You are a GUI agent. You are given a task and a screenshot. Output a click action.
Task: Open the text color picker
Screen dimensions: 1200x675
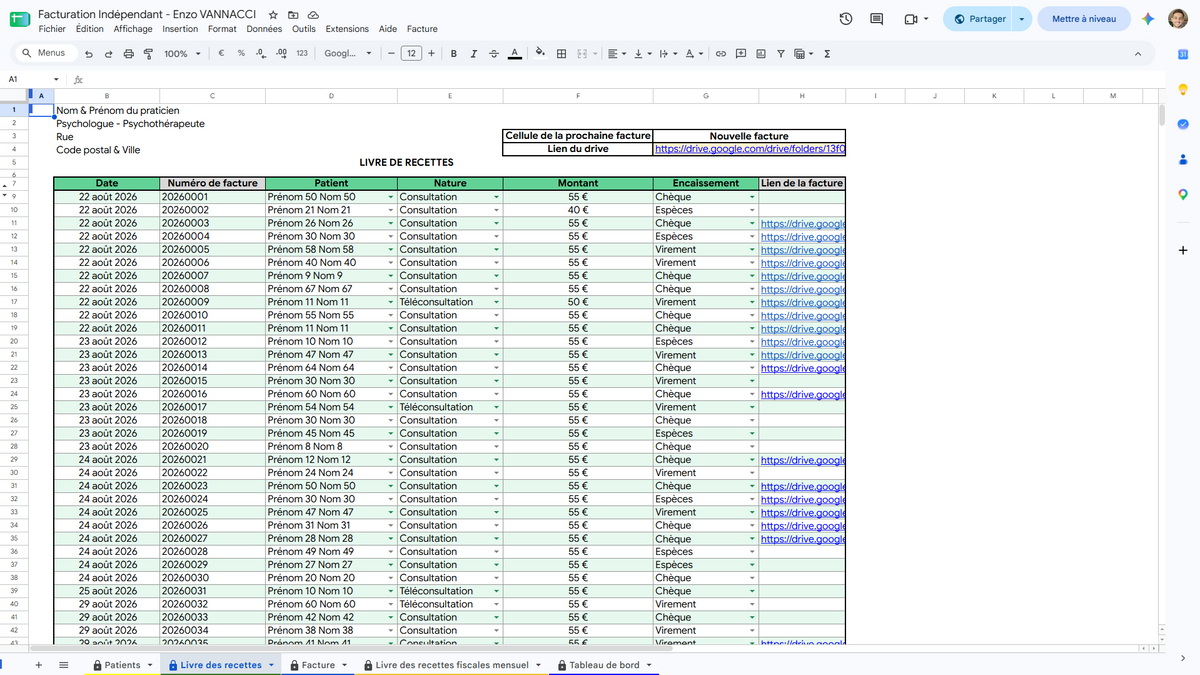[514, 54]
